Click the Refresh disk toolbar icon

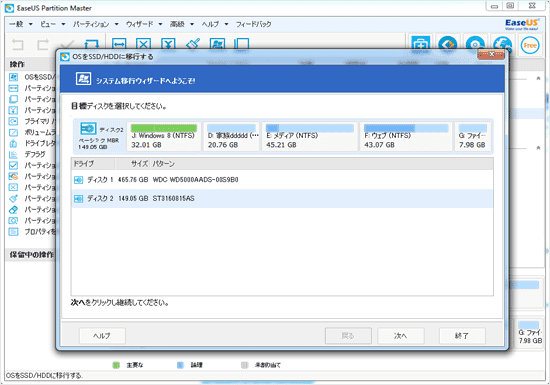(x=92, y=44)
